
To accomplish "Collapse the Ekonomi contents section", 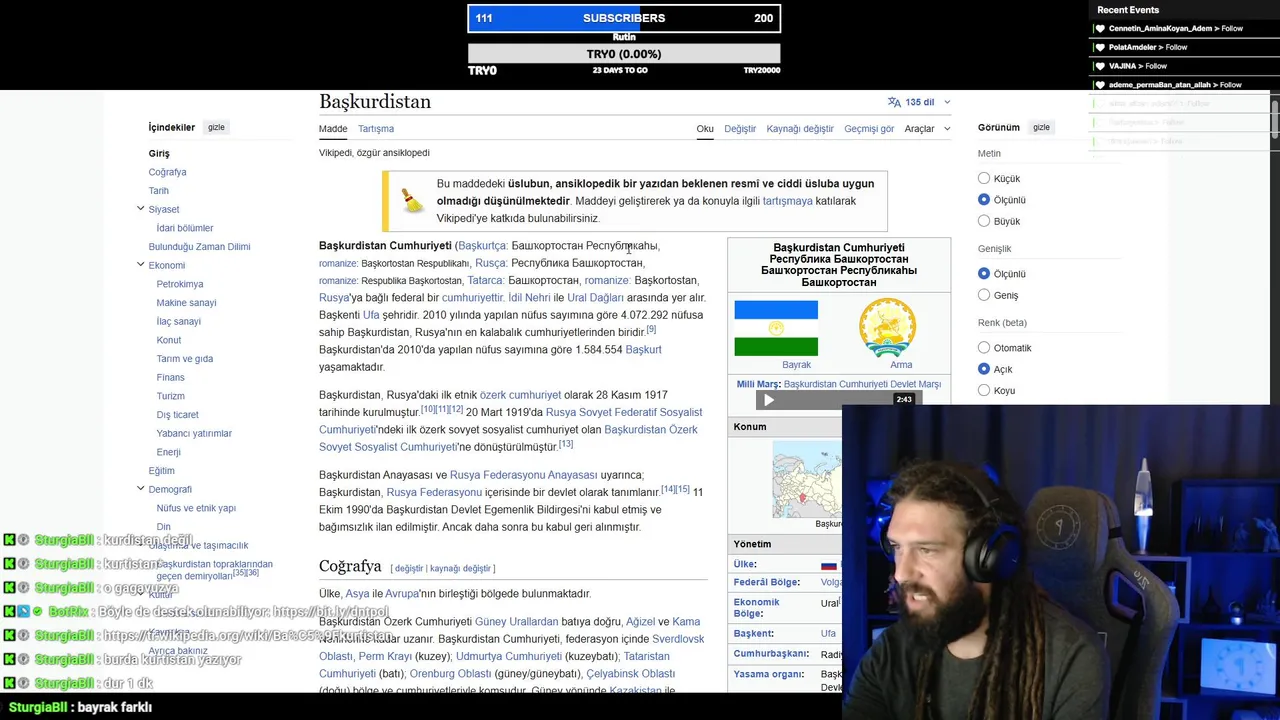I will [x=141, y=265].
